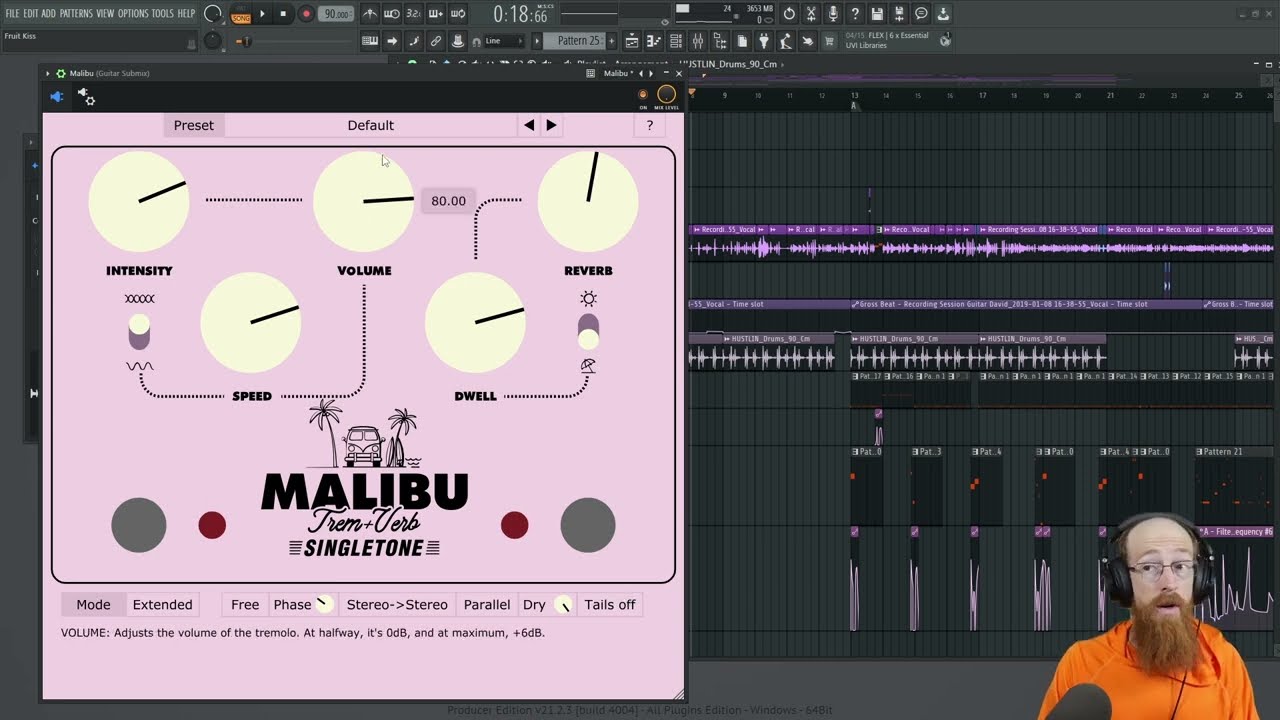Open the shopping cart content library icon
The image size is (1280, 720).
pyautogui.click(x=829, y=41)
